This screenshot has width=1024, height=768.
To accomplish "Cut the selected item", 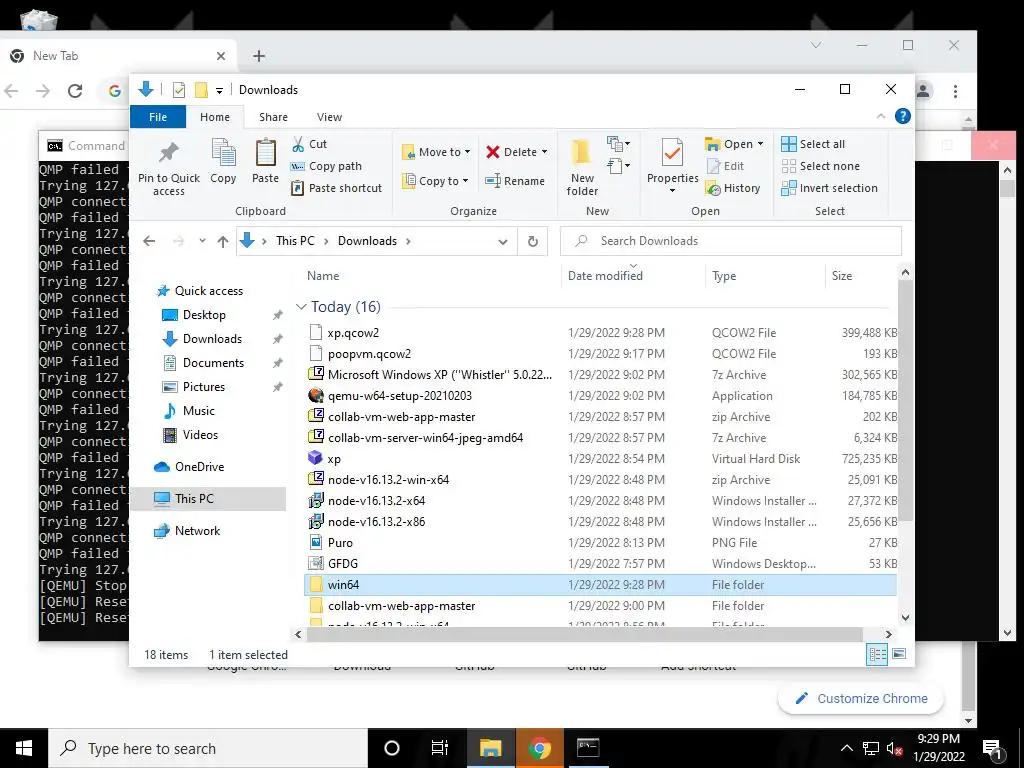I will coord(309,144).
